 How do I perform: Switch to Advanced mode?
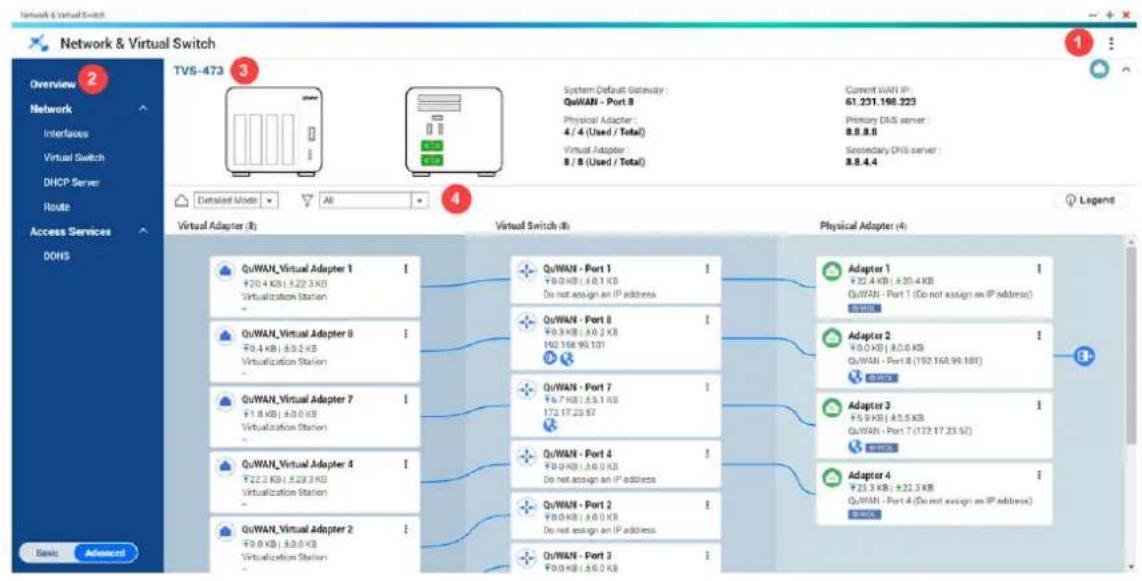pos(104,553)
